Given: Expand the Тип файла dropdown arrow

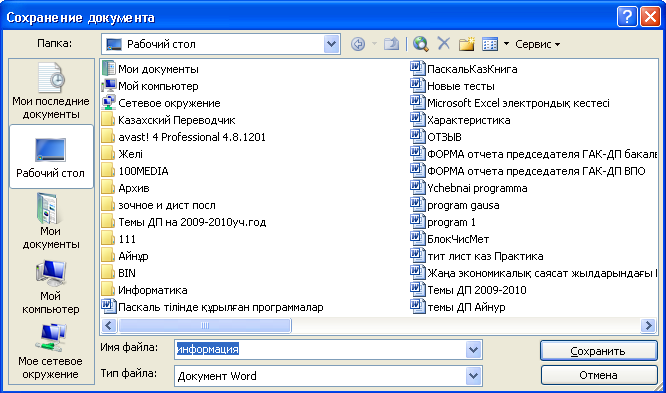Looking at the screenshot, I should [474, 376].
